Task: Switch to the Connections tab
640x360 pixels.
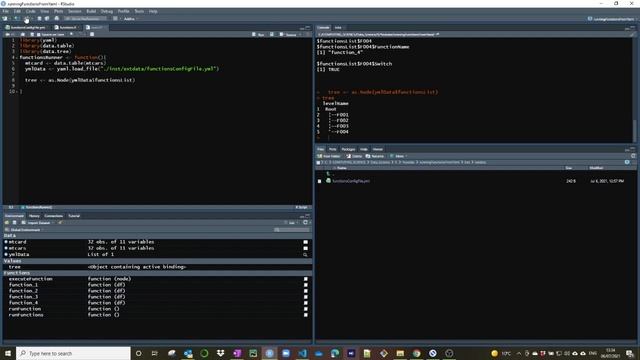Action: point(53,216)
